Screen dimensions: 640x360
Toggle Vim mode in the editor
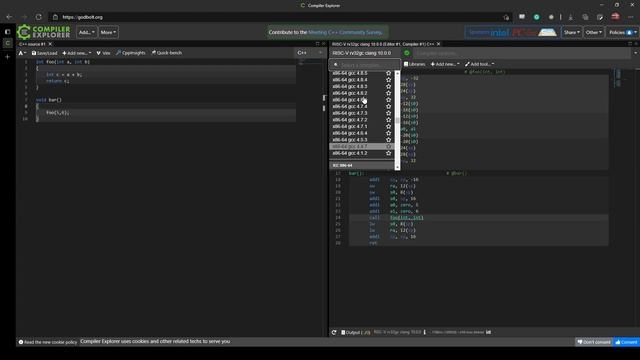point(103,53)
